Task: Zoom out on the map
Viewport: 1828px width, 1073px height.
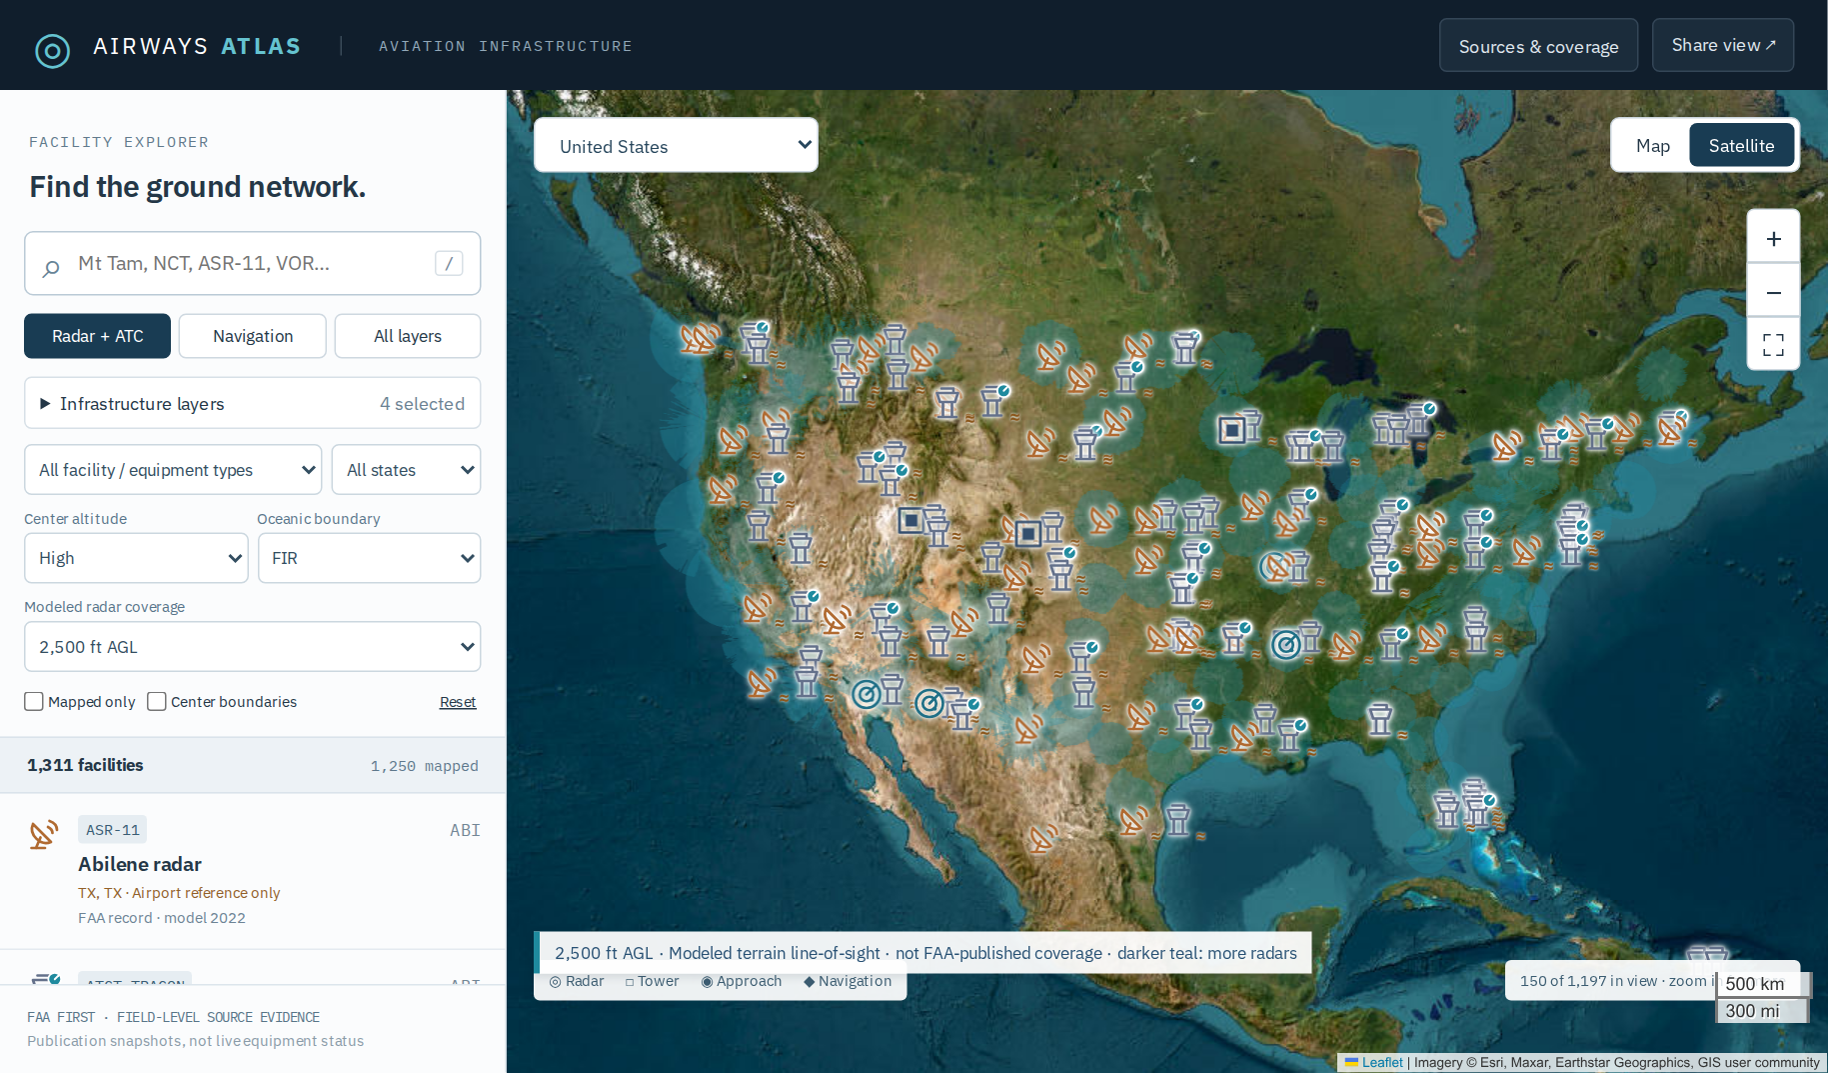Action: (1773, 292)
